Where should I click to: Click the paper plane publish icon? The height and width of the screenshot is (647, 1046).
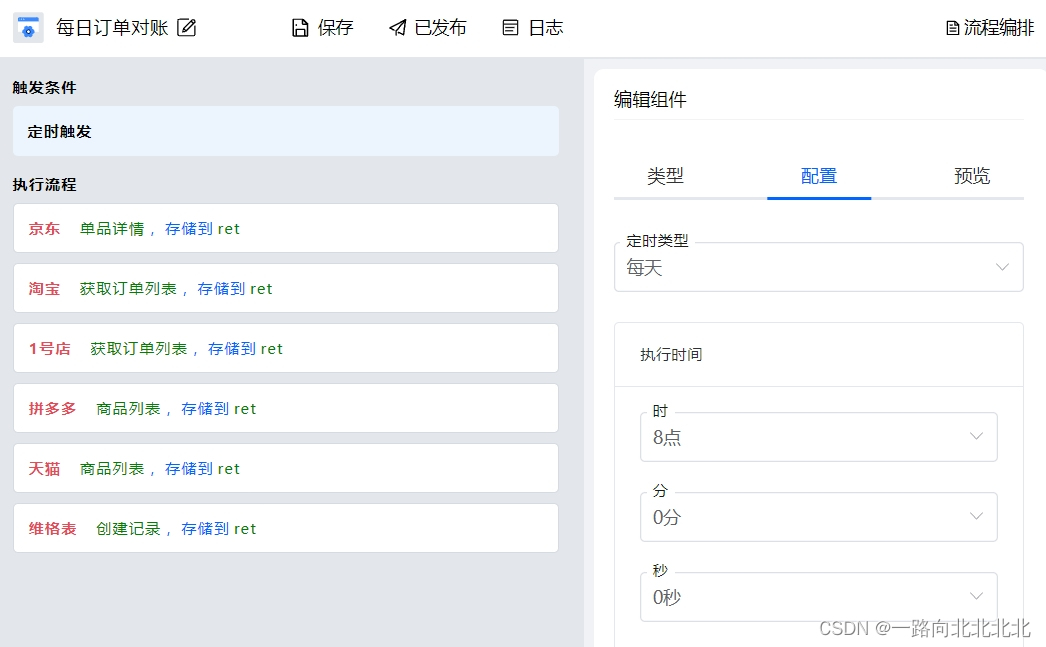pos(398,28)
